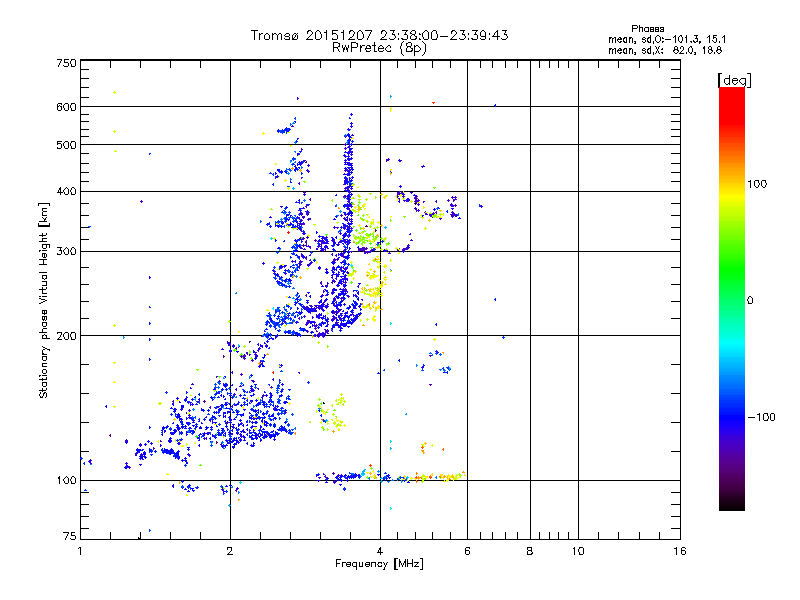Click the y-axis tick label '100'
This screenshot has height=600, width=800.
(66, 481)
